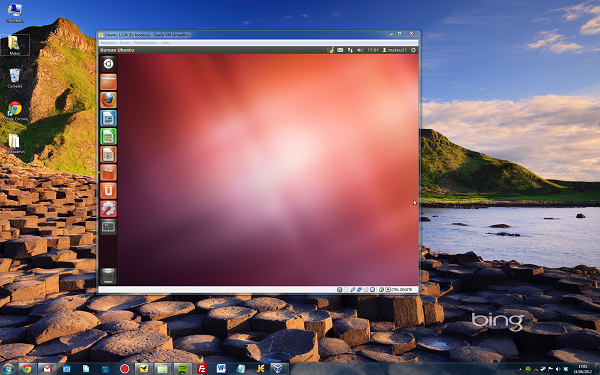This screenshot has height=375, width=600.
Task: Click the Ubuntu messaging envelope indicator
Action: tap(340, 50)
